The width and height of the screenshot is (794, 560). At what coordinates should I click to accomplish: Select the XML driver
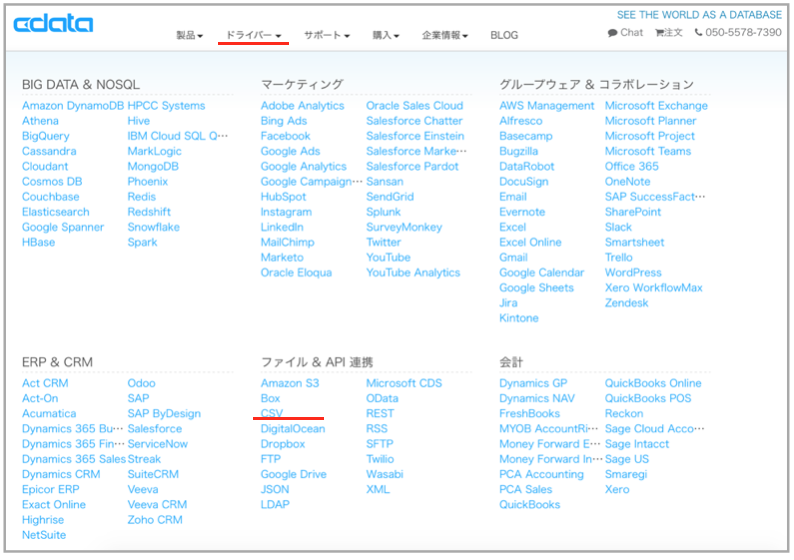coord(378,489)
